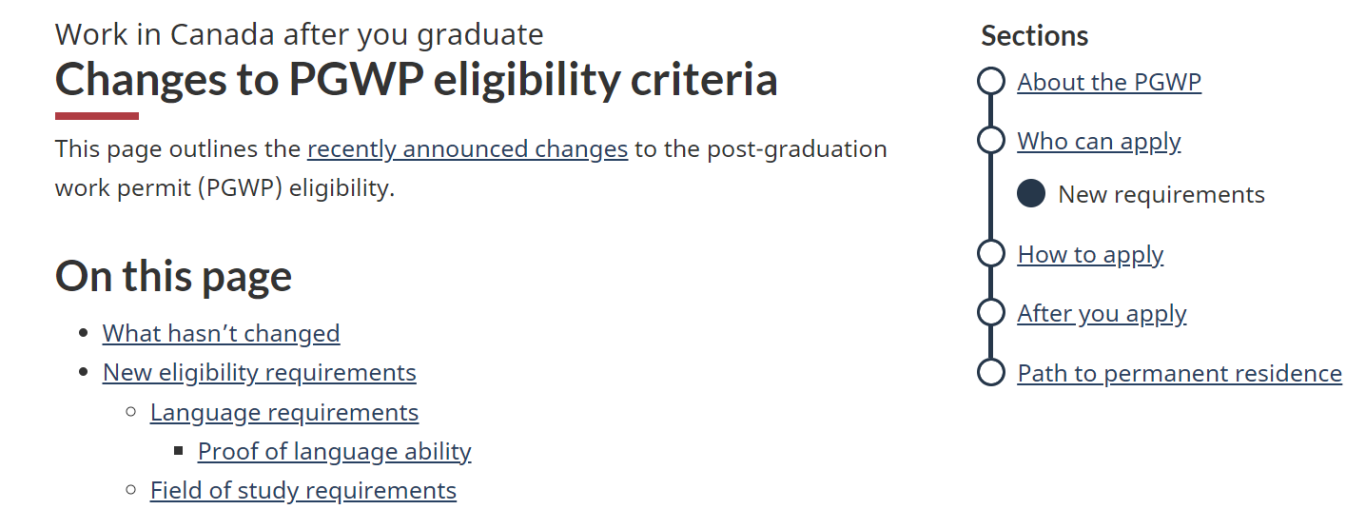Click the circle marker beside Who can apply

(990, 141)
